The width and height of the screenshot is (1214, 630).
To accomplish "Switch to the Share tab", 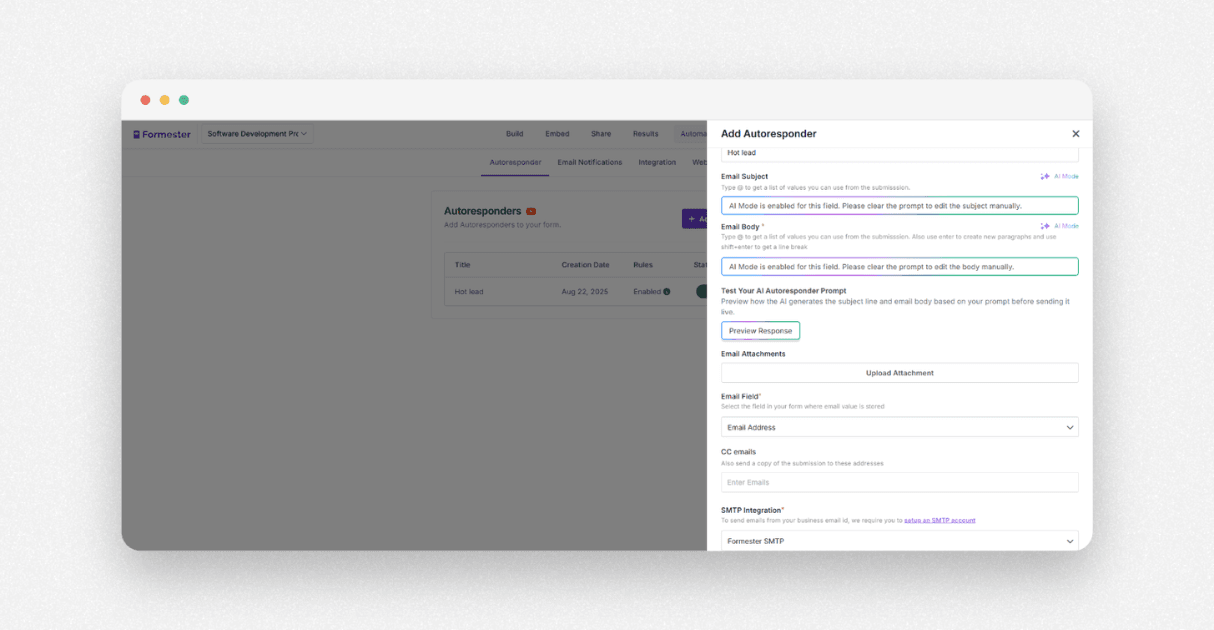I will tap(601, 134).
